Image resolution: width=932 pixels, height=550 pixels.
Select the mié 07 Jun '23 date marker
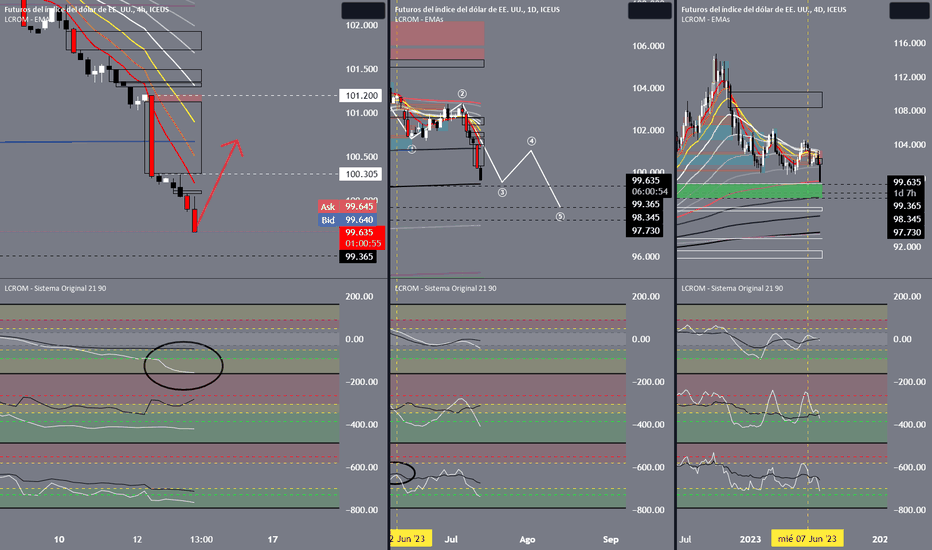point(807,539)
